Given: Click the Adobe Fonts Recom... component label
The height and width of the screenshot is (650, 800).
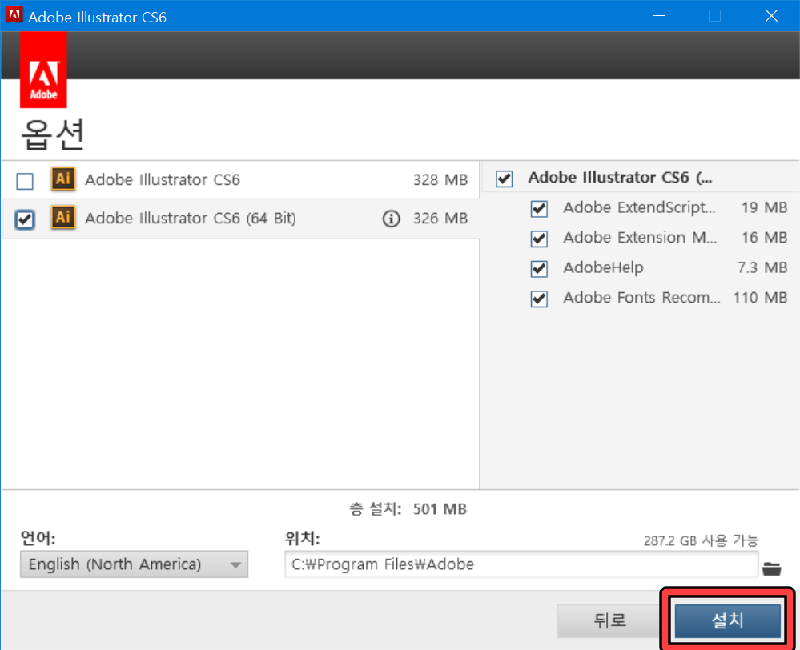Looking at the screenshot, I should (641, 297).
